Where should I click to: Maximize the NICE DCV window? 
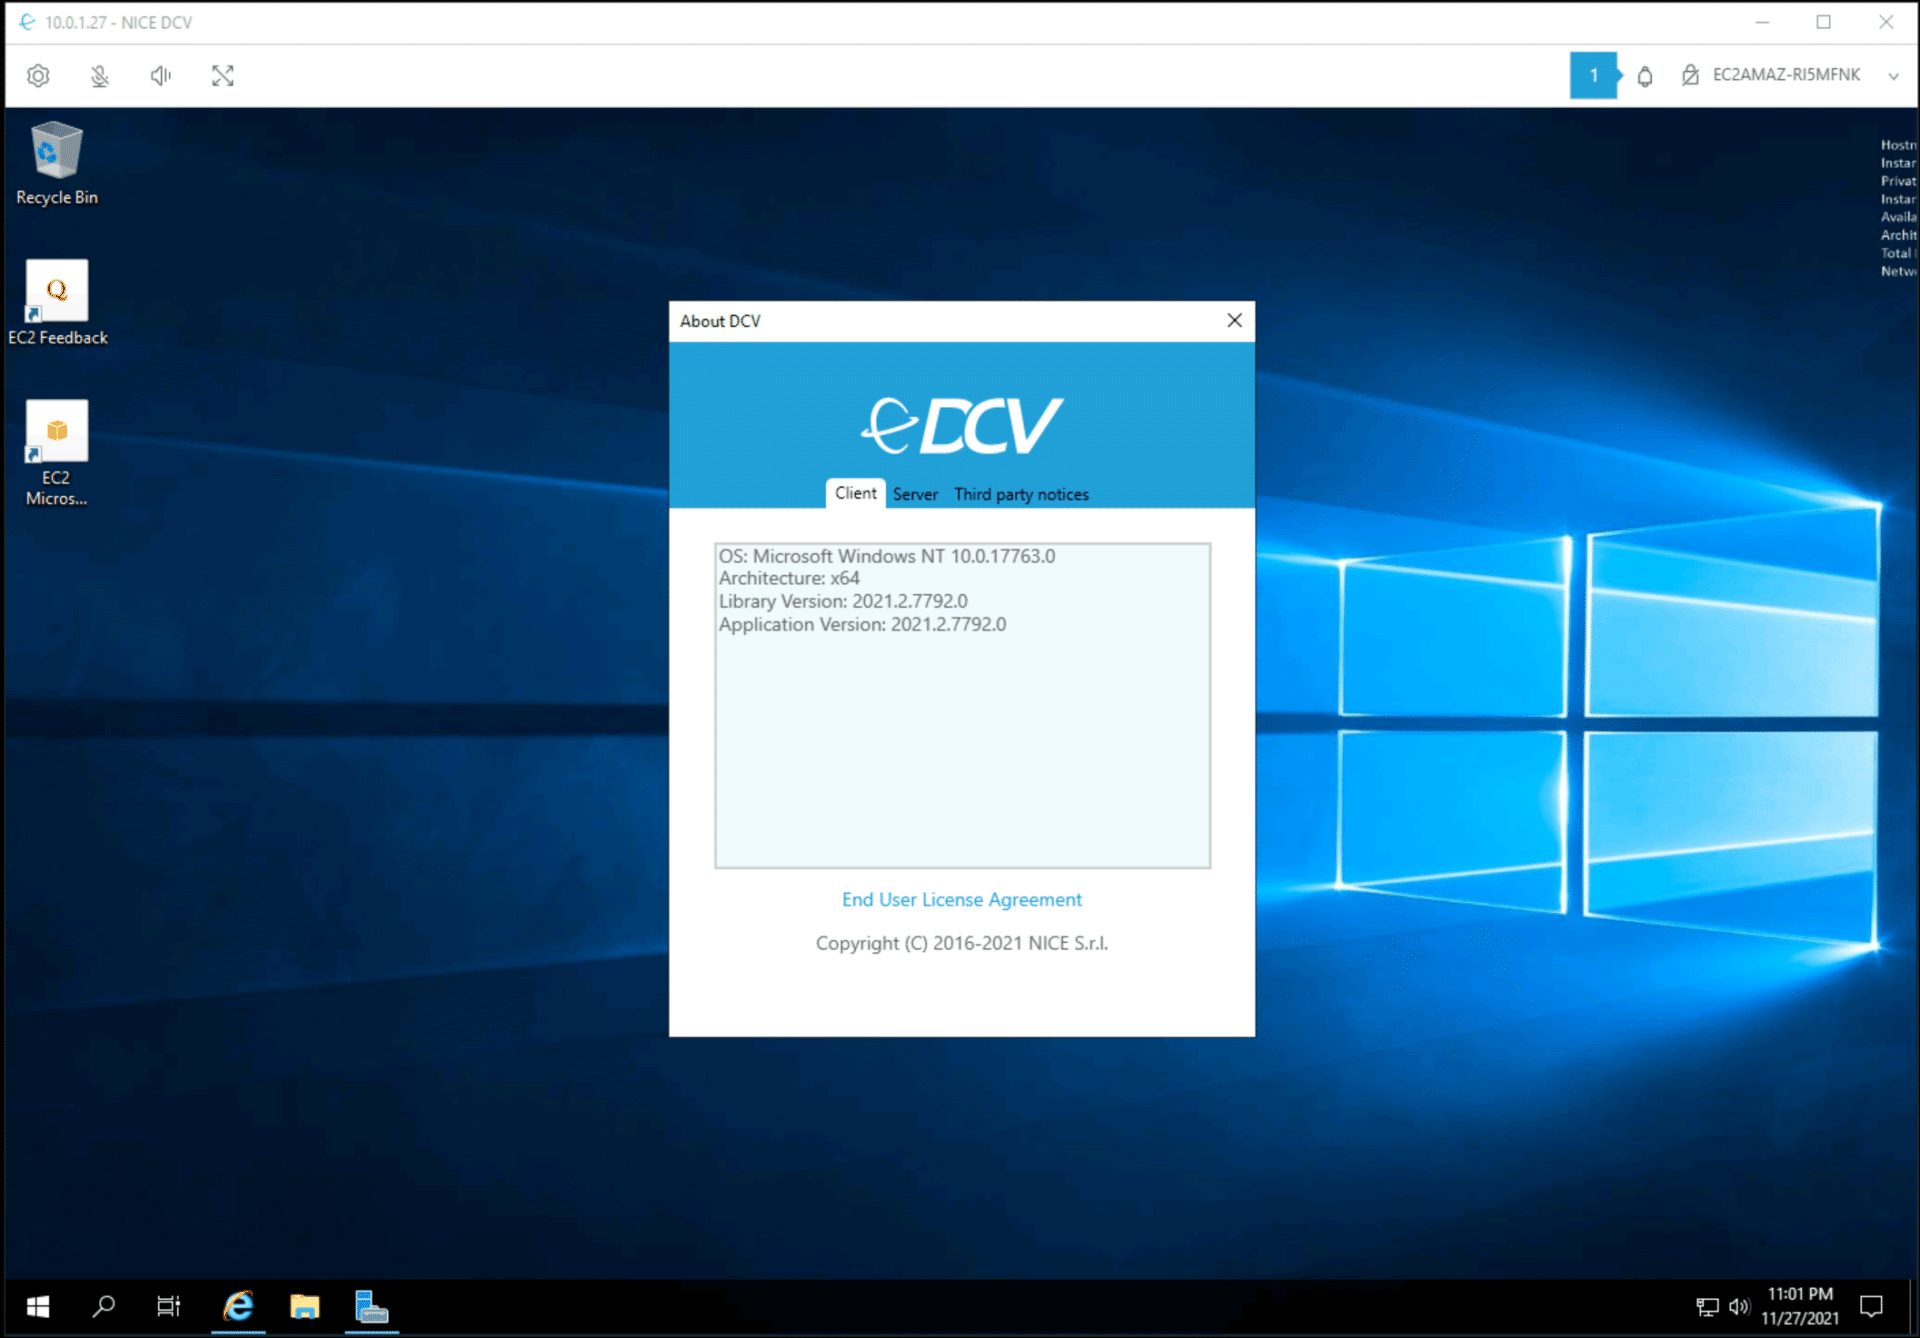pyautogui.click(x=1823, y=22)
